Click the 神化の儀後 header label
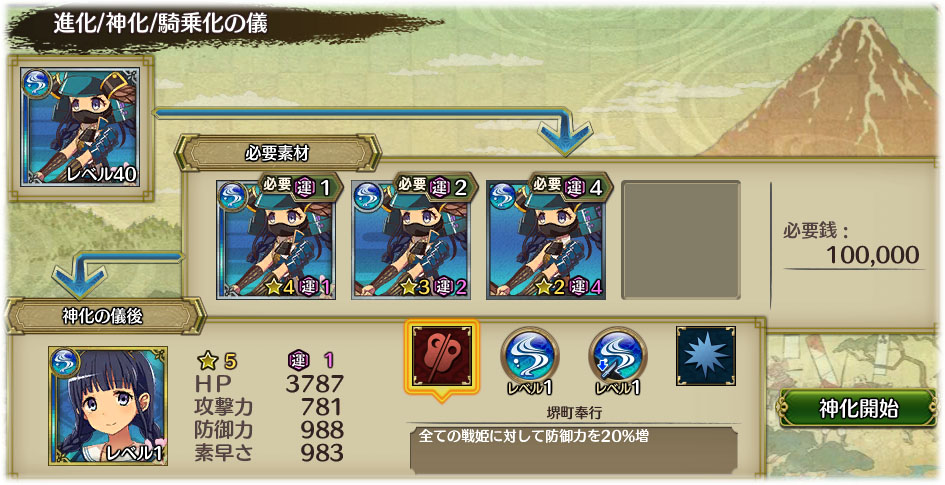Image resolution: width=945 pixels, height=485 pixels. [102, 316]
